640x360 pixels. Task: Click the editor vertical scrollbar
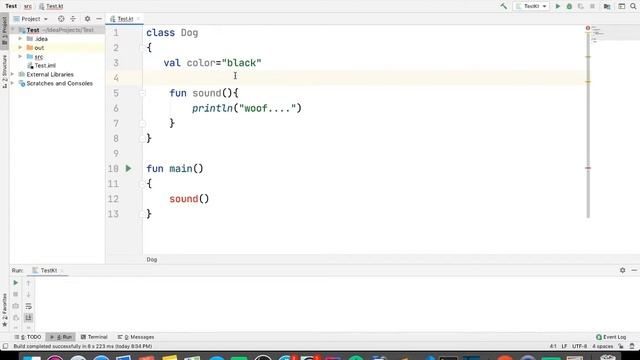[588, 124]
